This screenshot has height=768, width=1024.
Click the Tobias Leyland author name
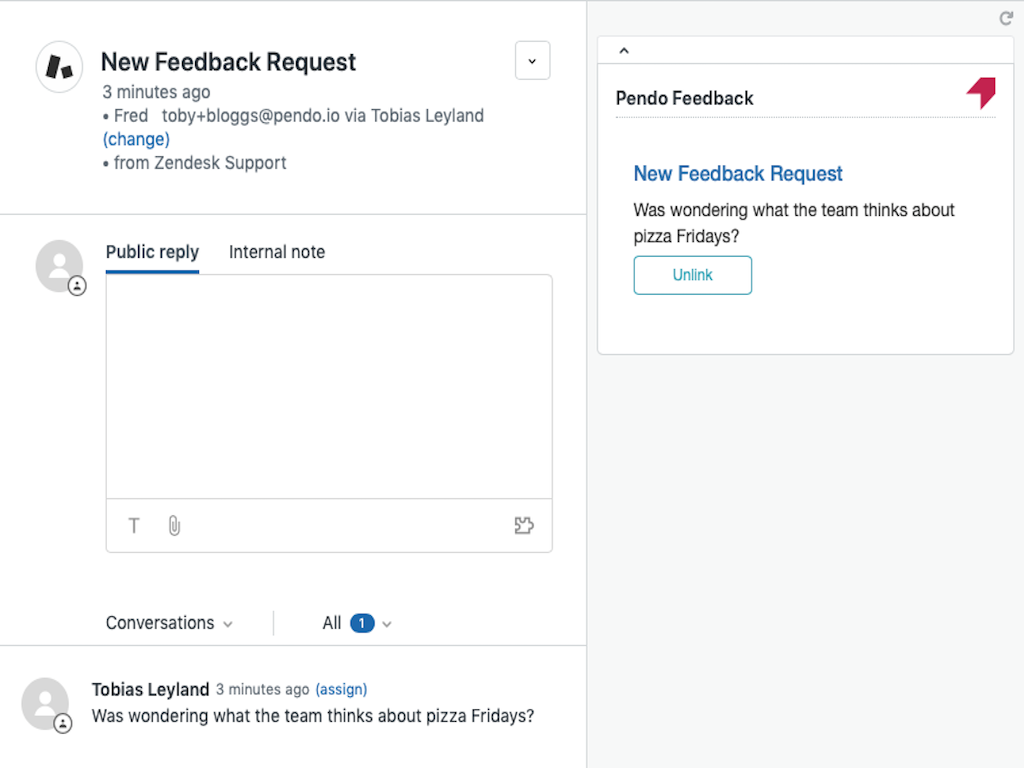coord(150,689)
